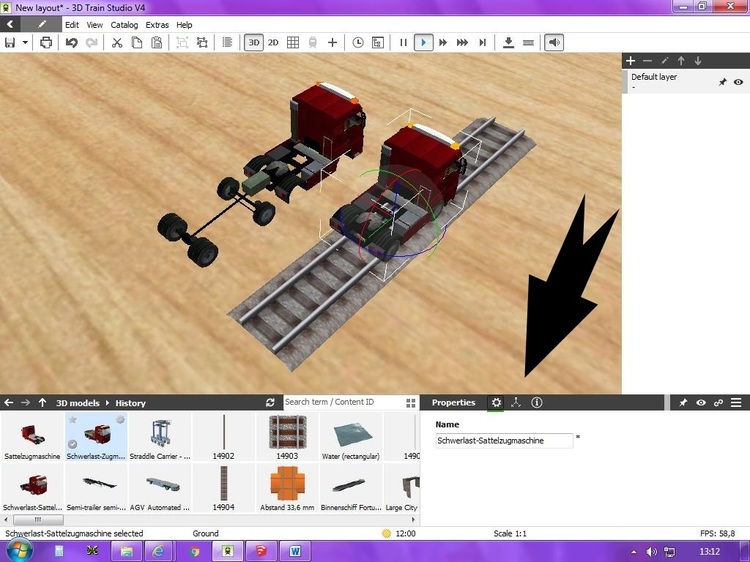Click the 3D models breadcrumb
Viewport: 750px width, 562px height.
[x=77, y=403]
